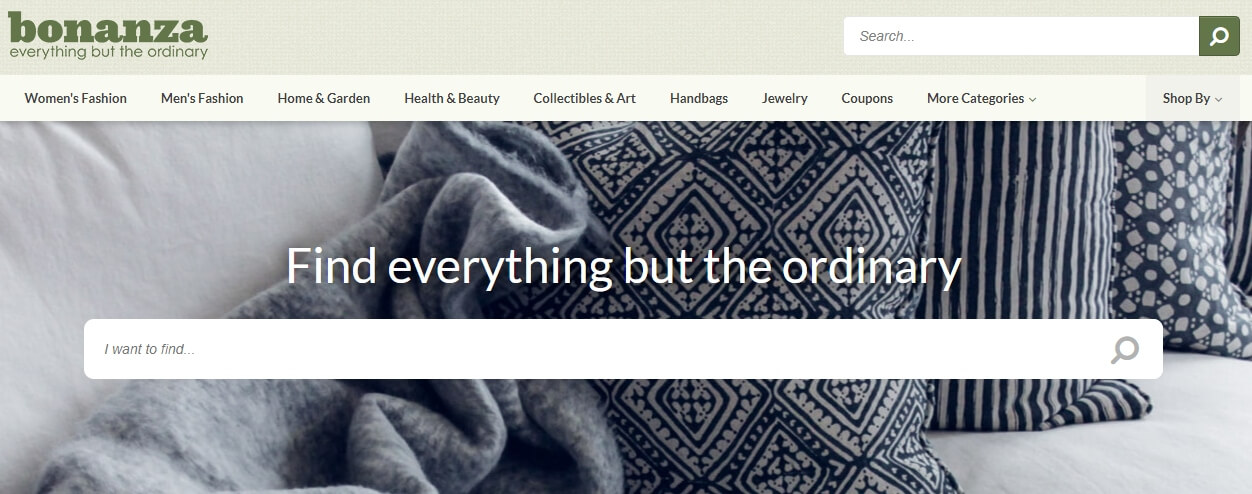Image resolution: width=1252 pixels, height=494 pixels.
Task: Click the green magnifier search button
Action: click(1219, 36)
